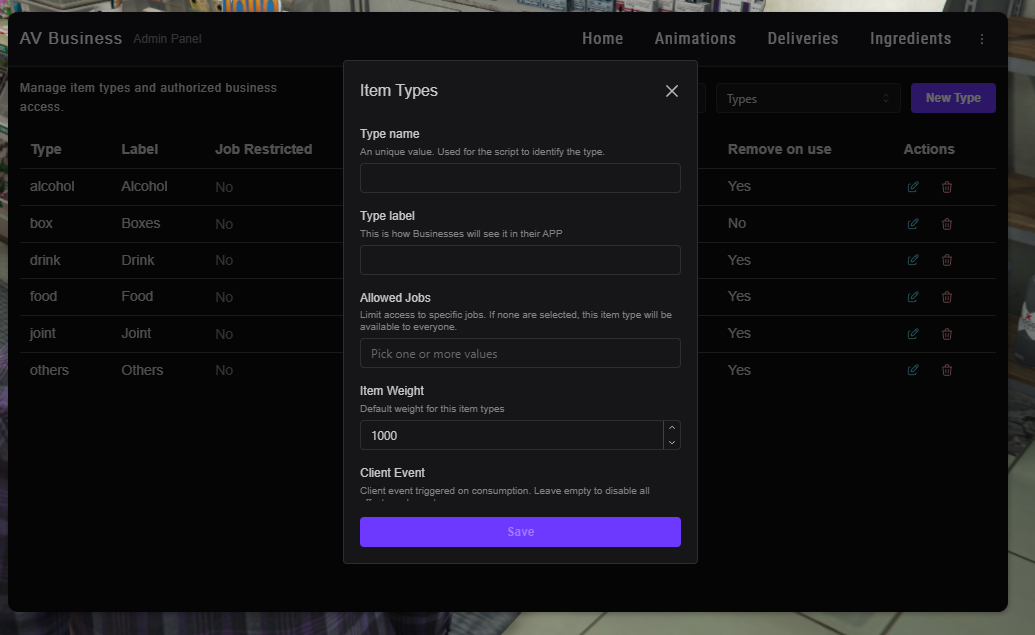Screen dimensions: 1035x635
Task: Decrease Item Weight with down stepper
Action: tap(672, 442)
